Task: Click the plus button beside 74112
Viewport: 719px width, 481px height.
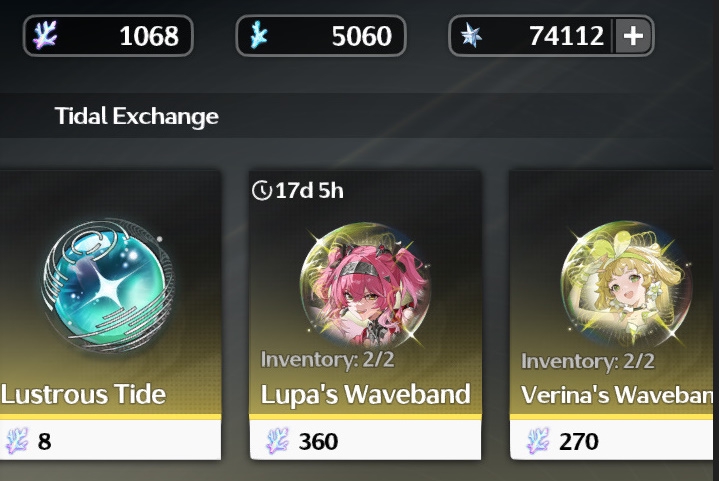Action: pyautogui.click(x=633, y=36)
